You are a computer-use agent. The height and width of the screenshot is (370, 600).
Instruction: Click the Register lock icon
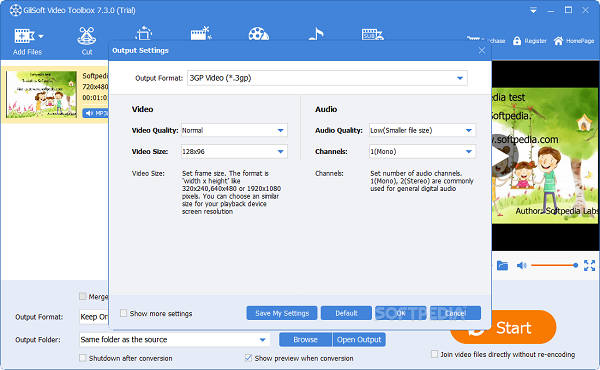coord(517,41)
